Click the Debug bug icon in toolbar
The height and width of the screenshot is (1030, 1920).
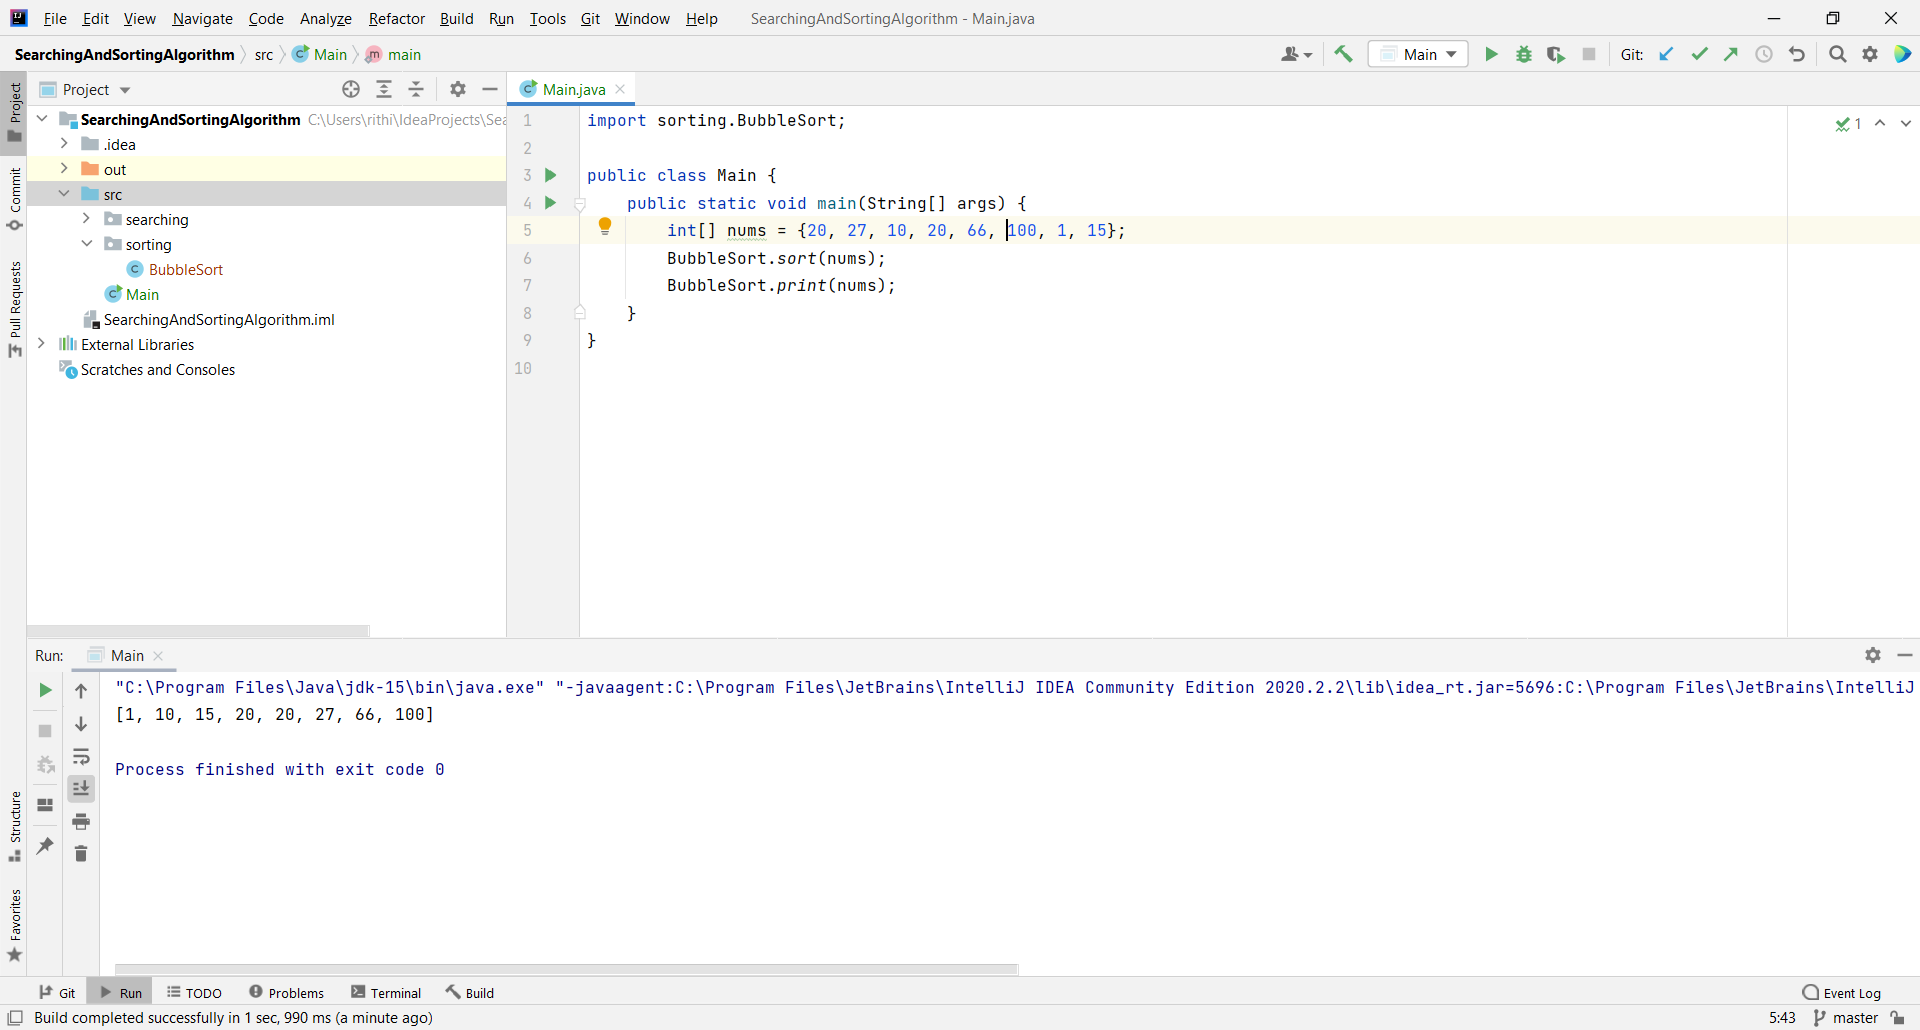[x=1524, y=54]
